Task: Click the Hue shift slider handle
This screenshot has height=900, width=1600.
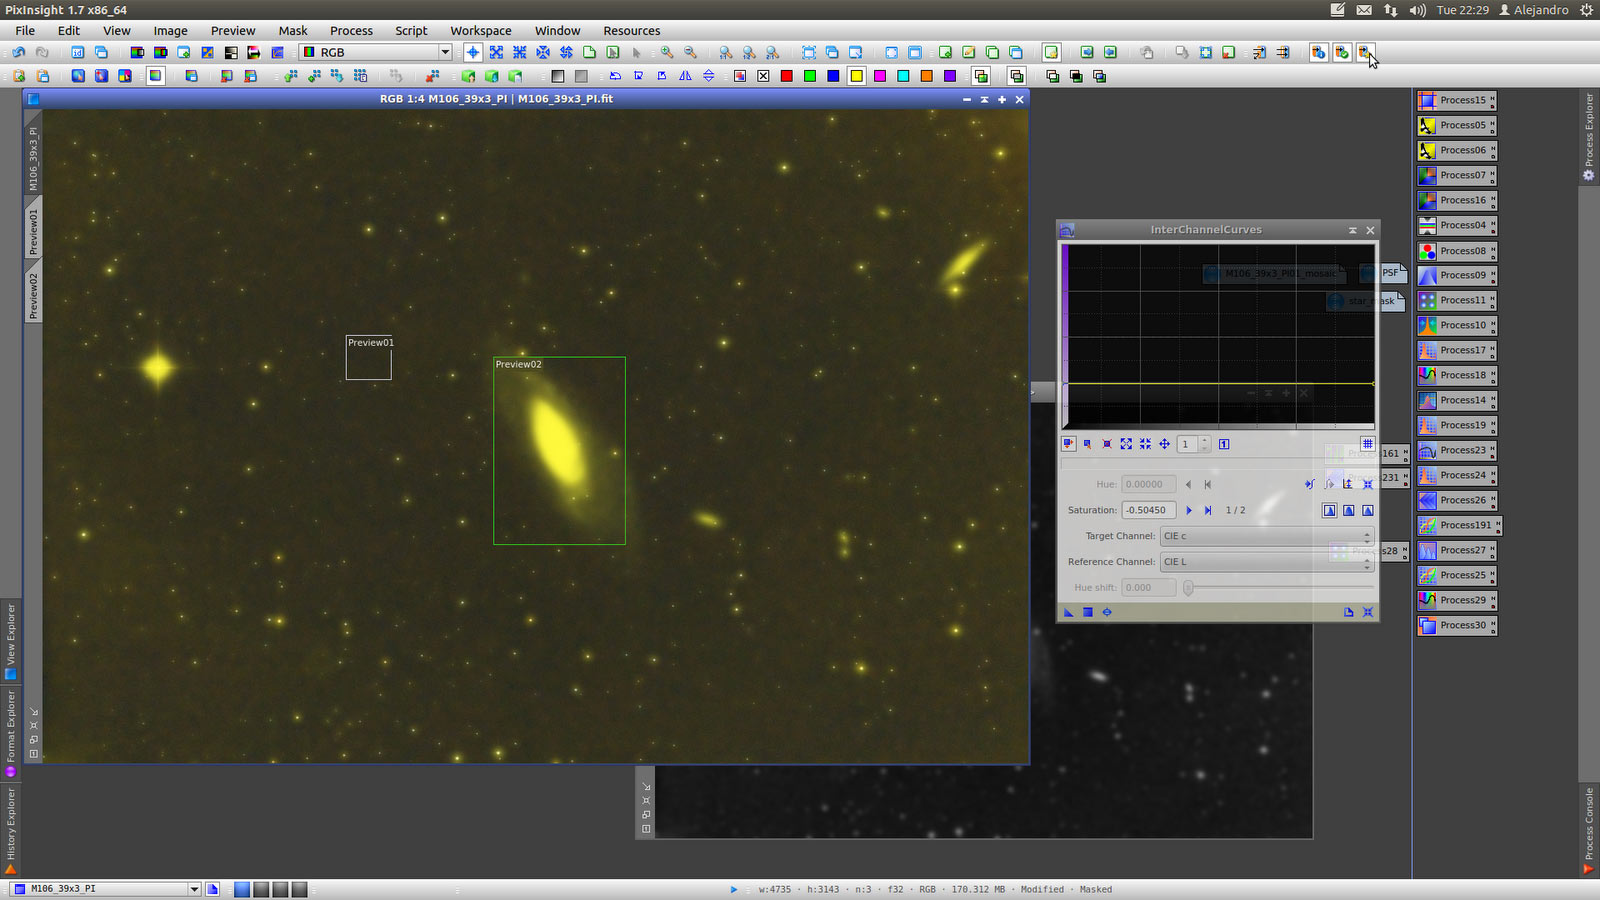Action: point(1188,588)
